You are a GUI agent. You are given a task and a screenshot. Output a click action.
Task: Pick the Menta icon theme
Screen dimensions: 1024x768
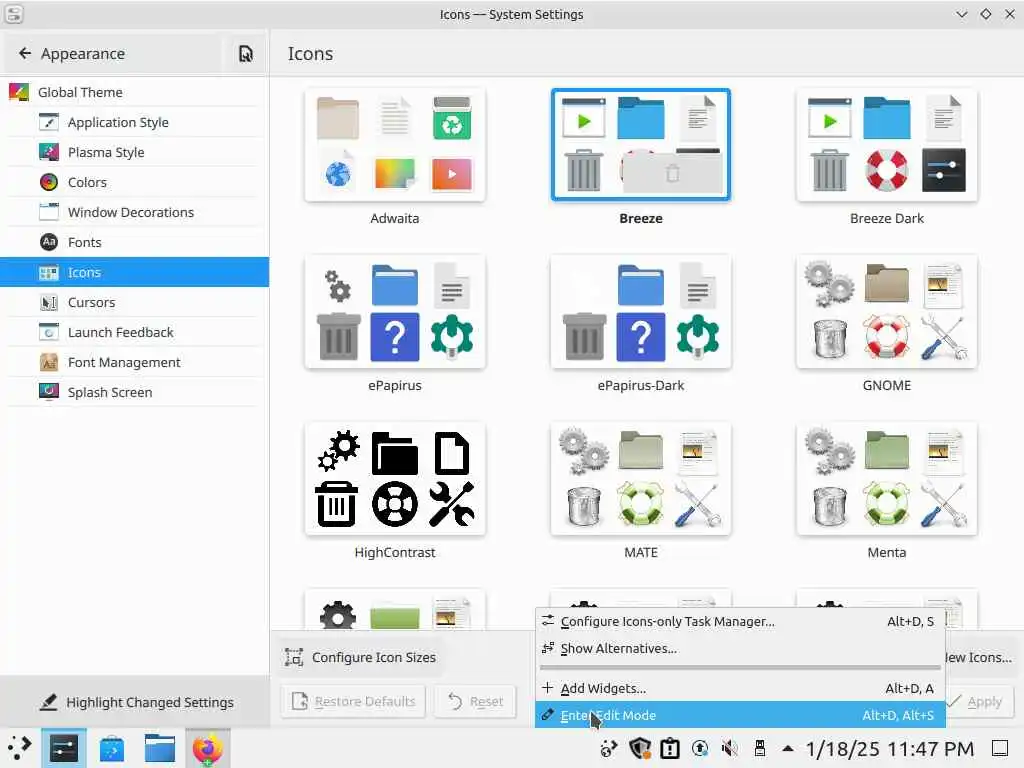(x=887, y=479)
